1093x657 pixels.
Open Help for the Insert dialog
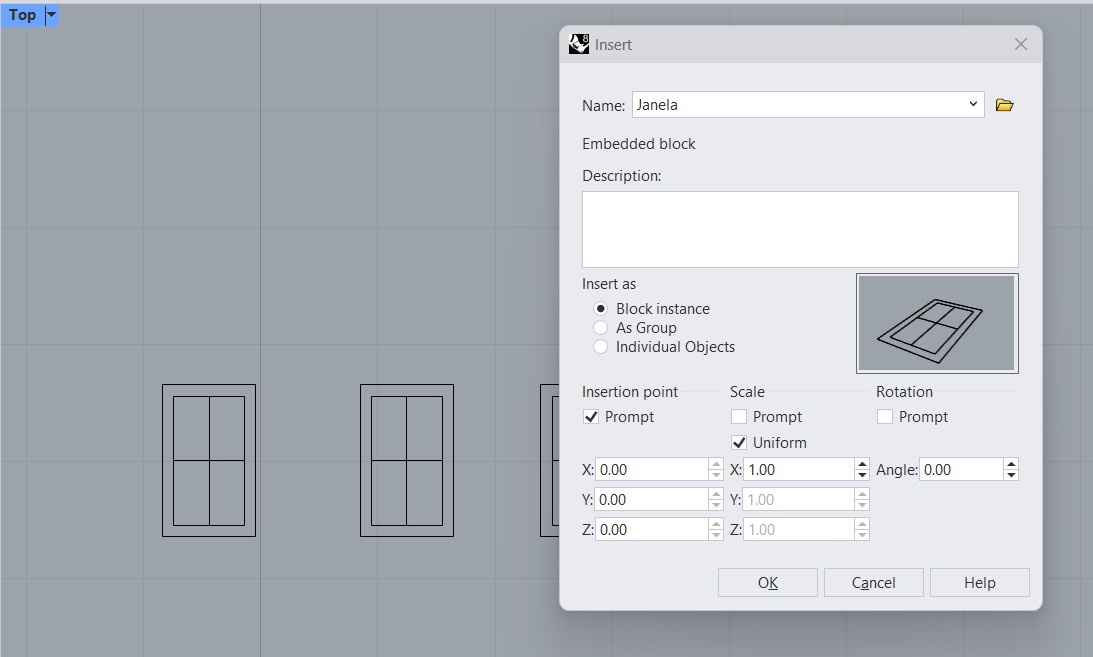click(x=979, y=583)
